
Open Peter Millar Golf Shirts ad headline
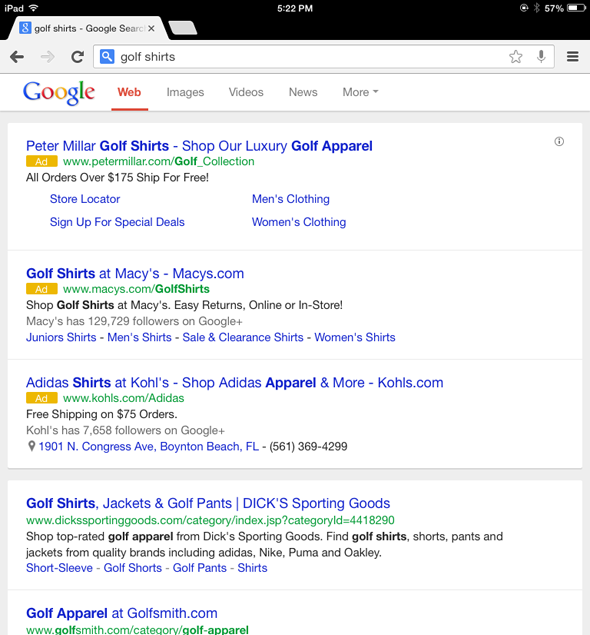[x=199, y=146]
